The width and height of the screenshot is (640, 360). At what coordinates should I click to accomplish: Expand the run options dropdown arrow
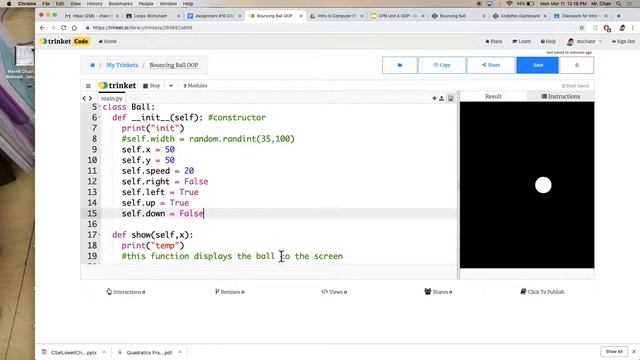(x=171, y=86)
